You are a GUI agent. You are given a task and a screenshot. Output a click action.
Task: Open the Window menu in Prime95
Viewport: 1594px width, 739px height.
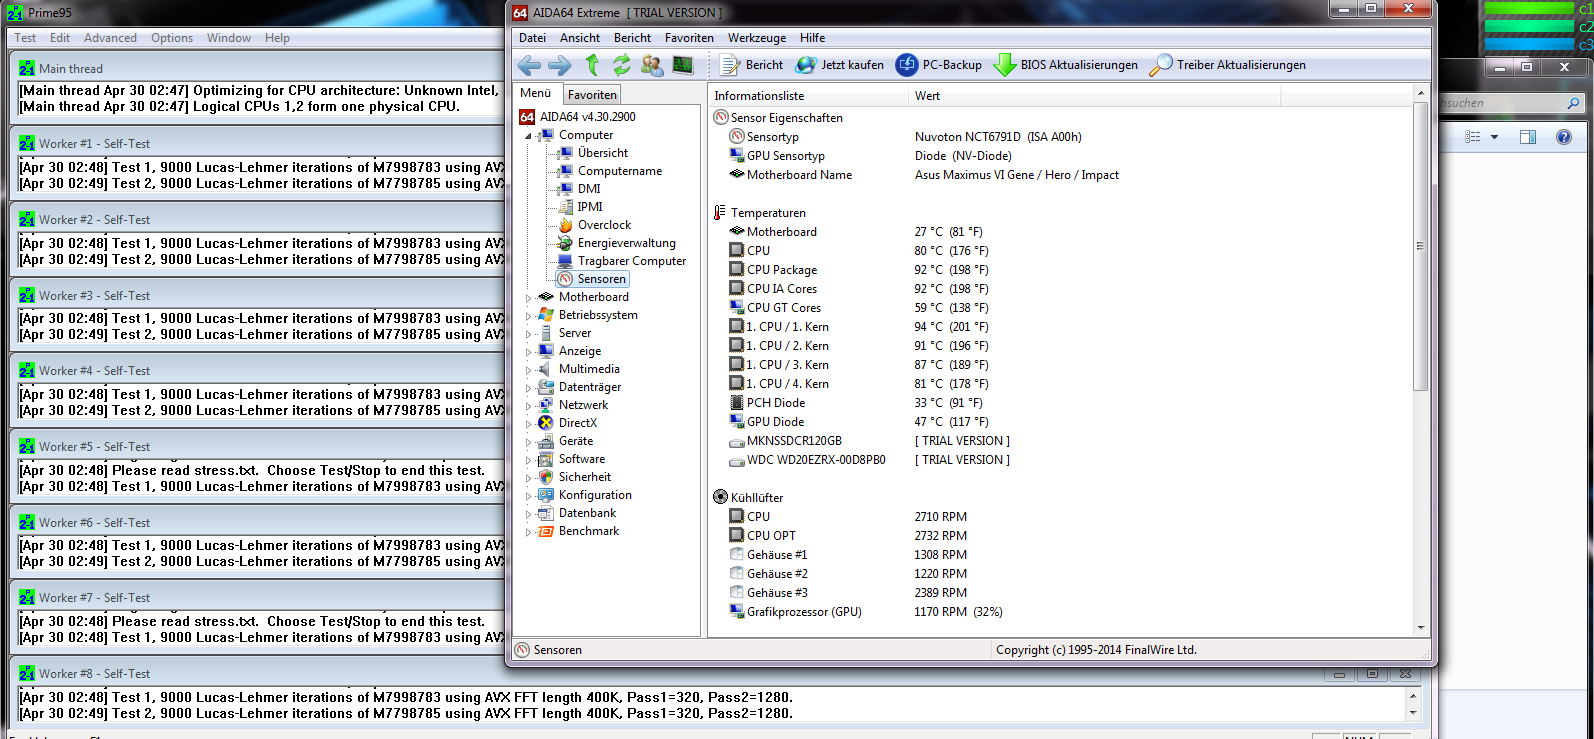click(x=229, y=38)
